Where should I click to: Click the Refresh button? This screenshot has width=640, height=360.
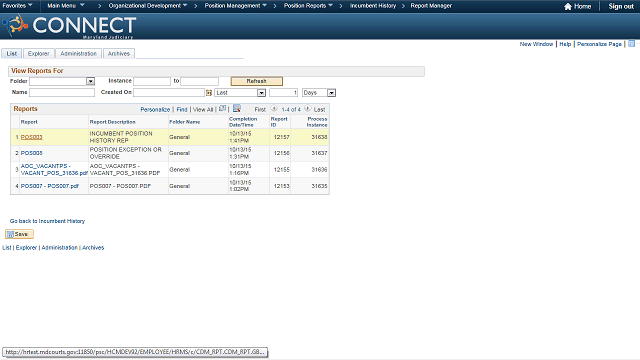256,81
